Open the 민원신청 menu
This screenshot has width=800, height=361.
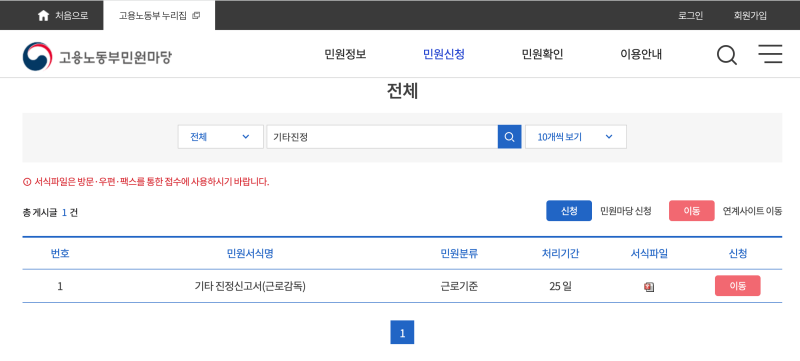click(x=444, y=54)
